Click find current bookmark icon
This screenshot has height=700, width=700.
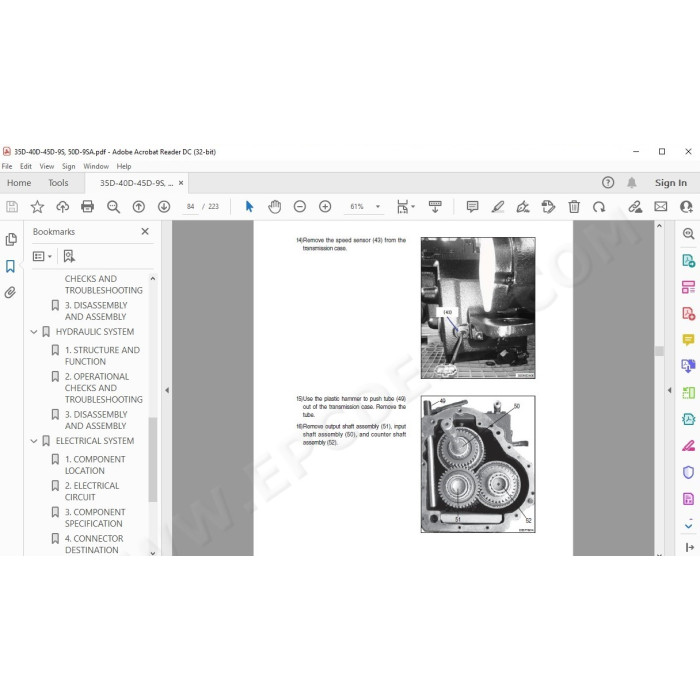point(69,256)
